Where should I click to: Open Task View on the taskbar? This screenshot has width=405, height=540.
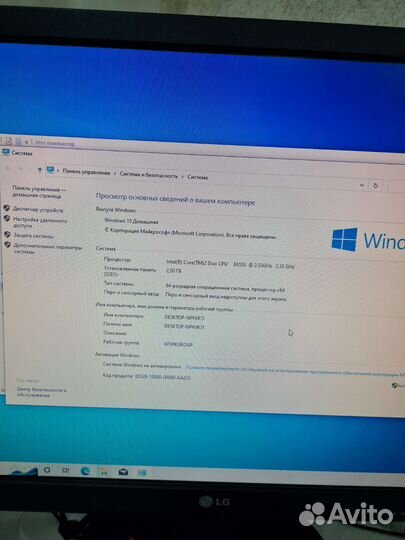(x=65, y=470)
